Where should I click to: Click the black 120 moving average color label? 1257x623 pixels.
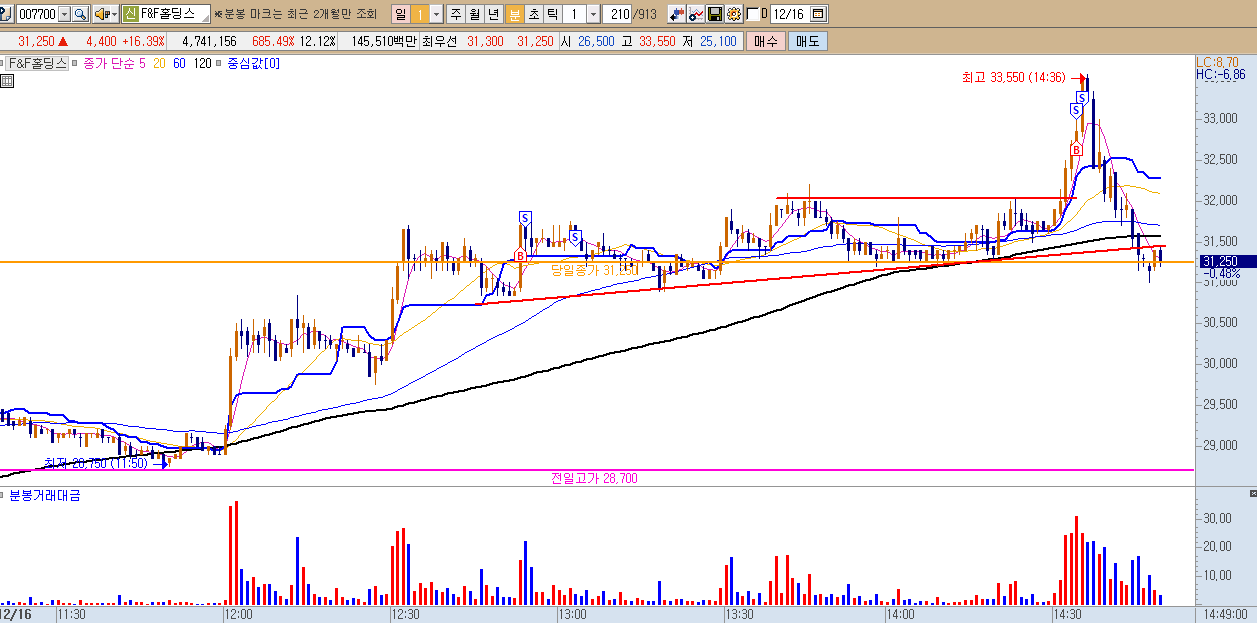click(x=202, y=63)
